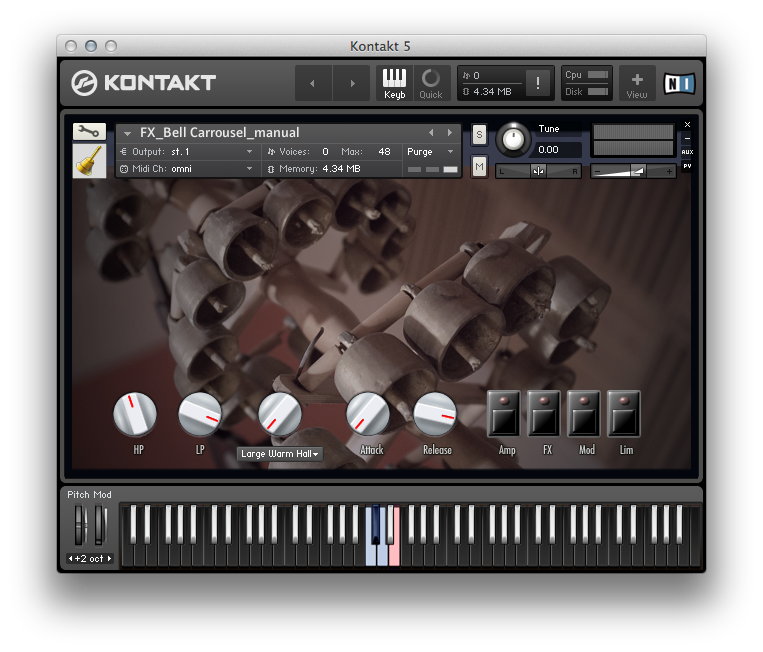The width and height of the screenshot is (763, 652).
Task: Click the Disk meter
Action: tap(586, 91)
